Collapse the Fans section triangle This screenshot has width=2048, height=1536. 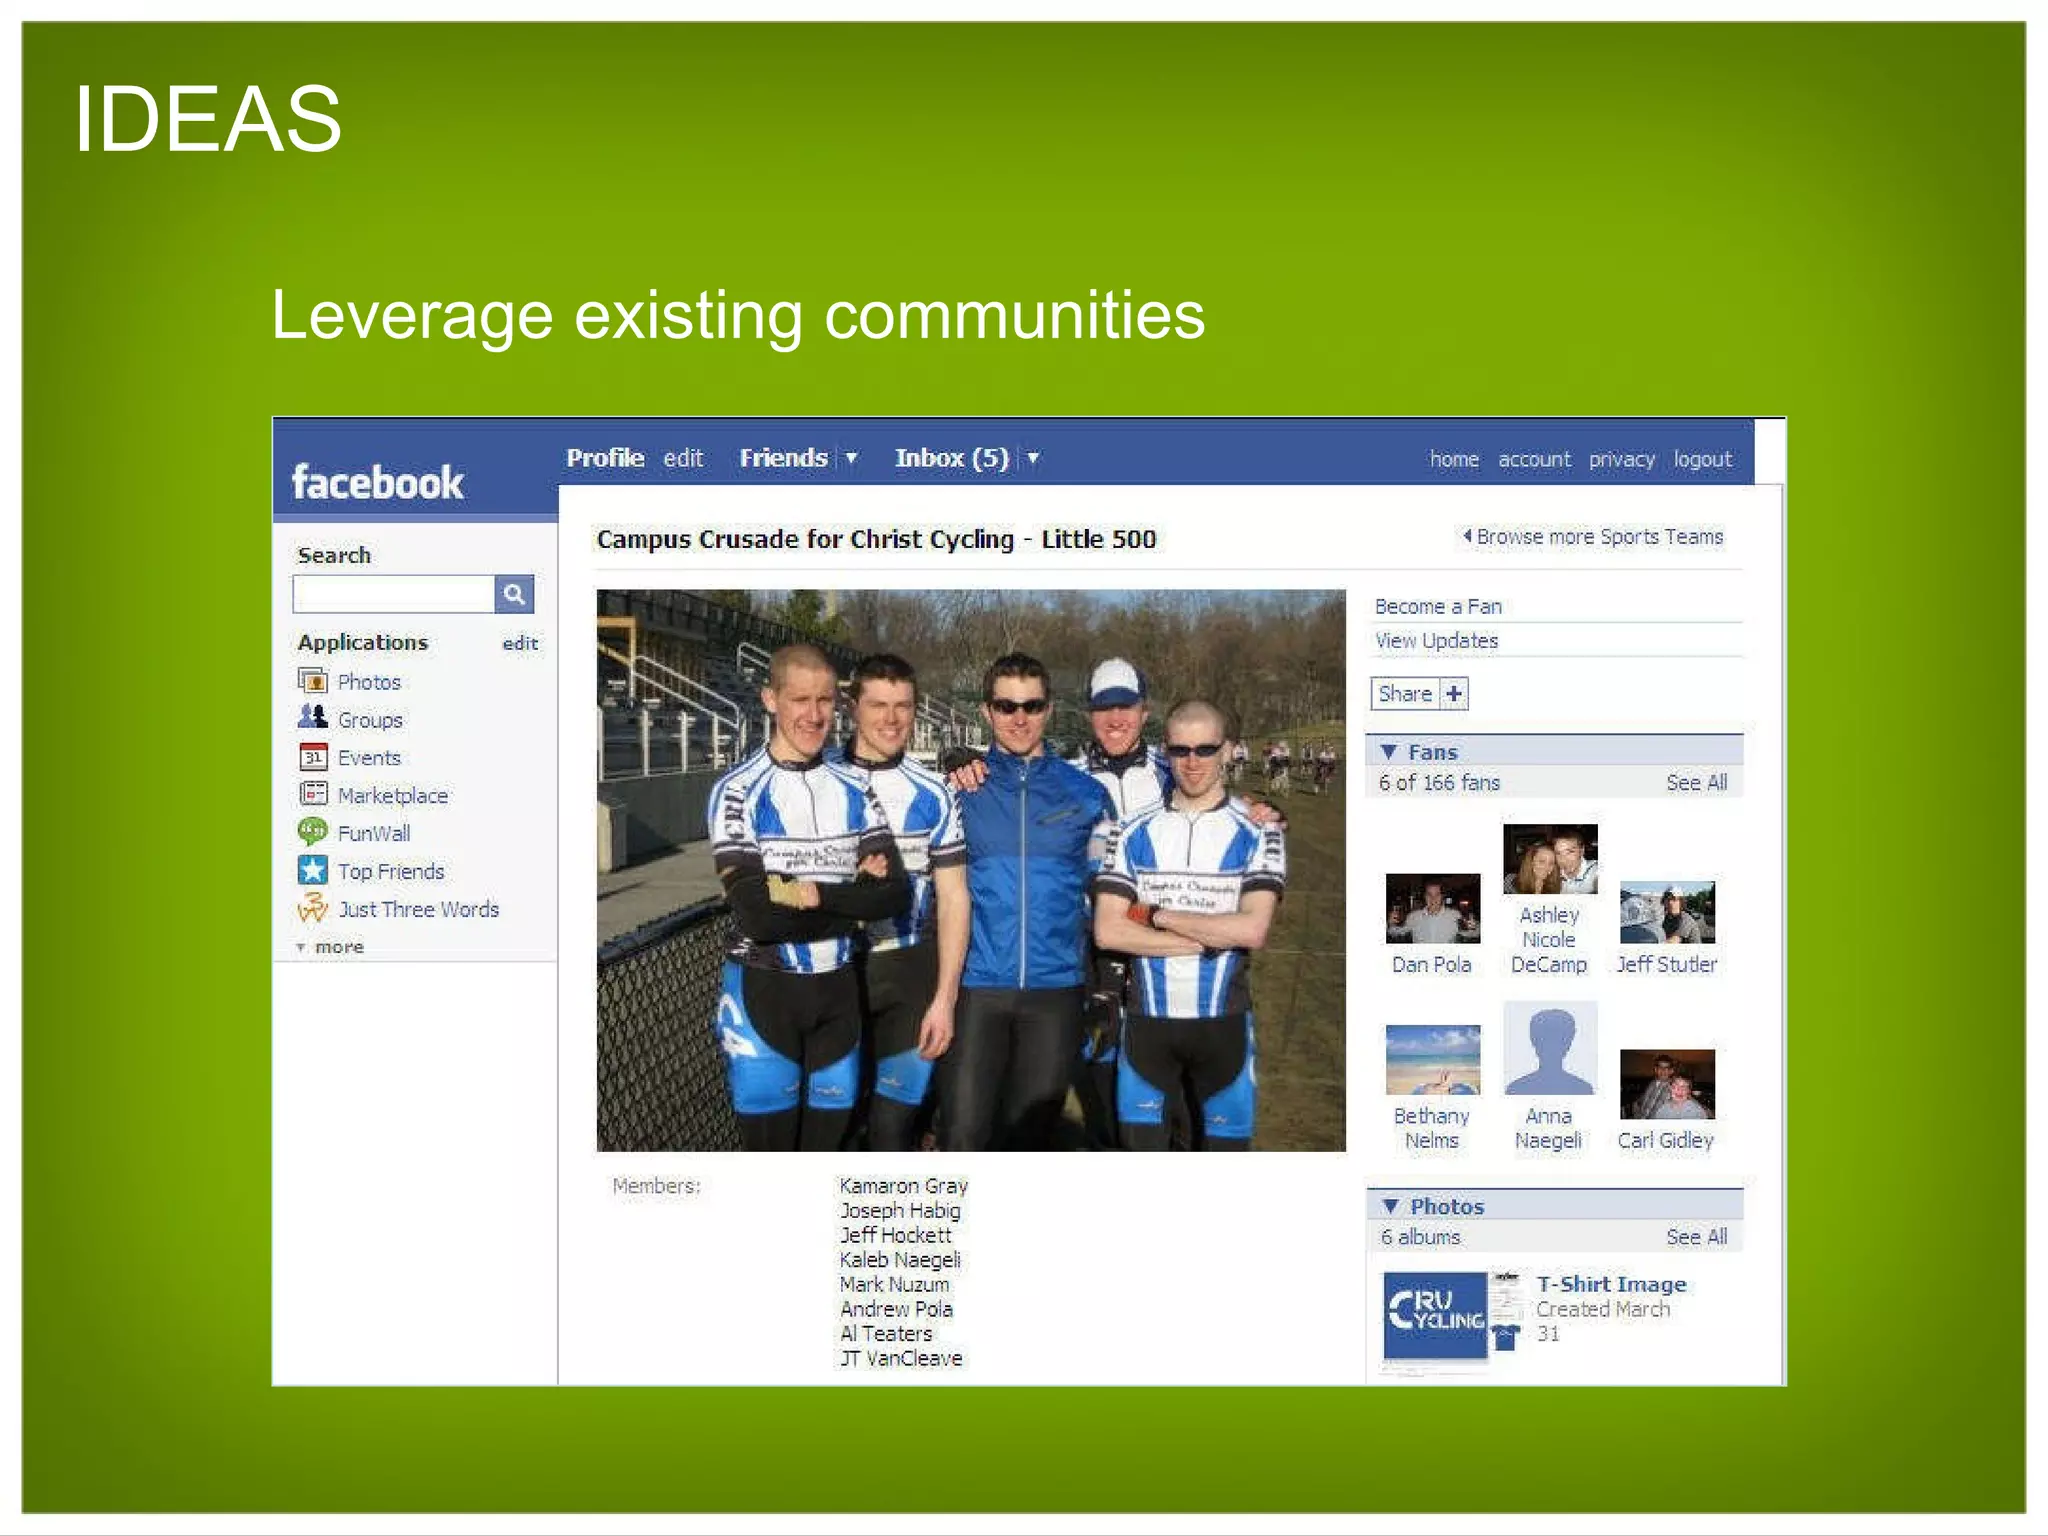point(1389,752)
